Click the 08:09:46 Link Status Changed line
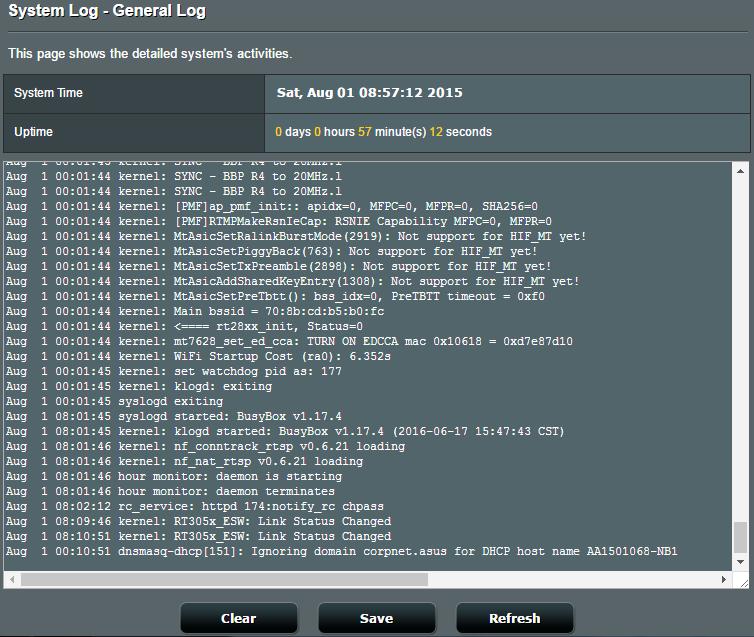 click(199, 521)
